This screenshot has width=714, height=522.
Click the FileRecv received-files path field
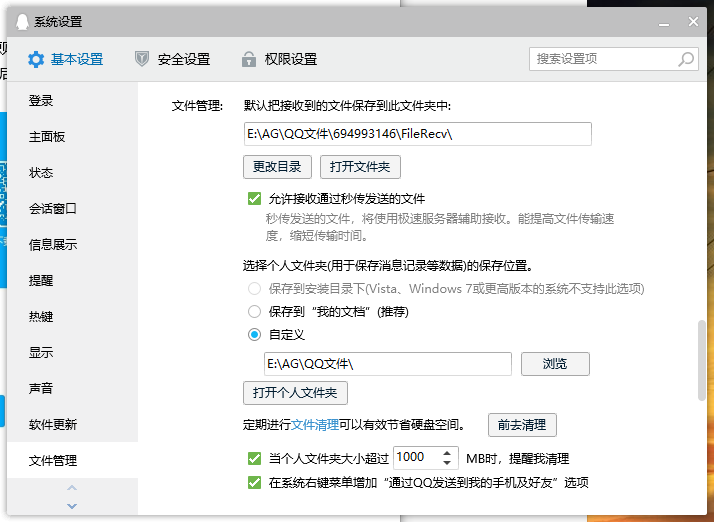tap(418, 134)
